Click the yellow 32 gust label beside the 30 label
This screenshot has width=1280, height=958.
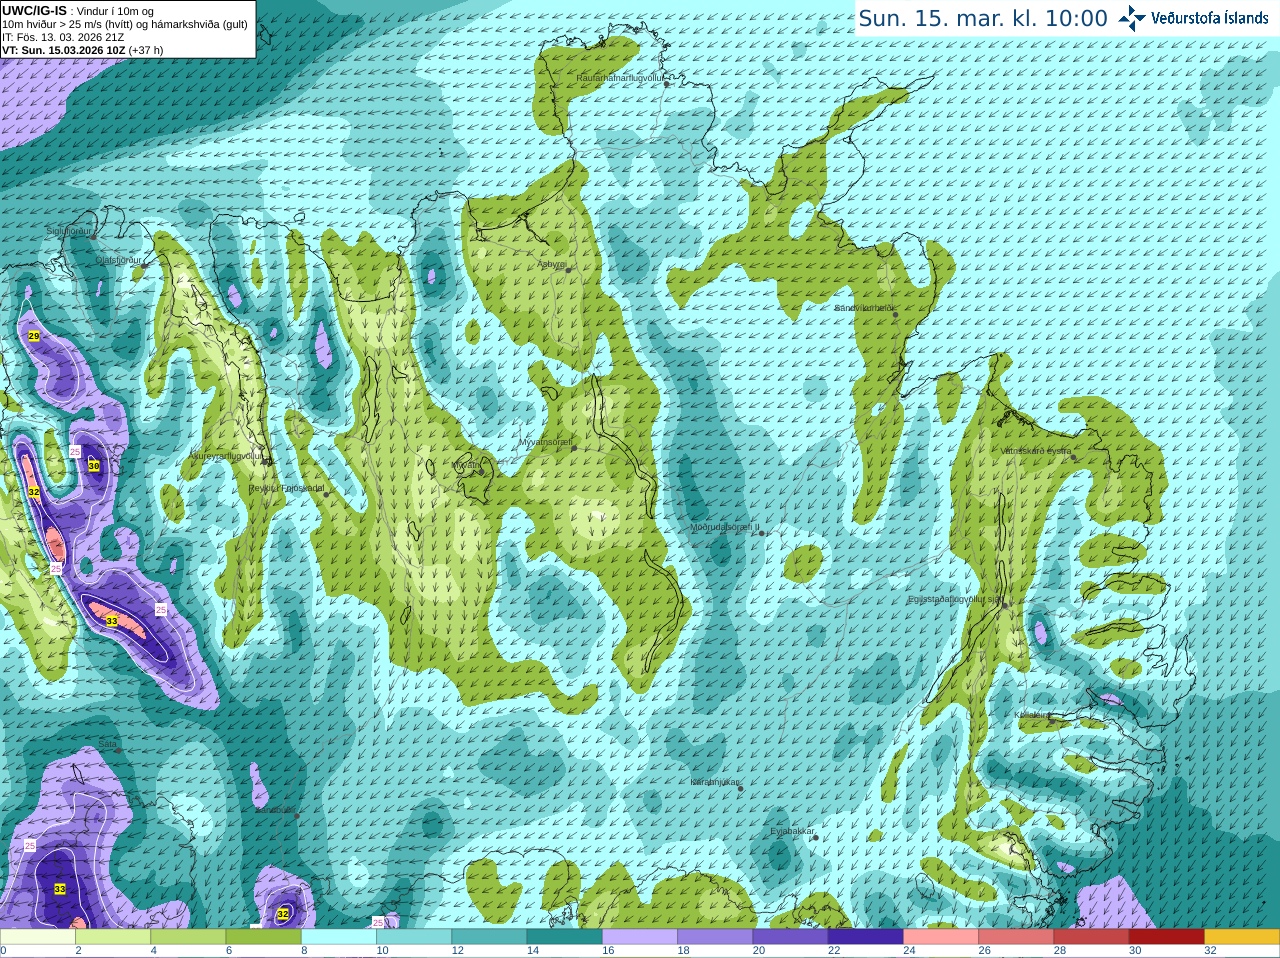pyautogui.click(x=33, y=492)
